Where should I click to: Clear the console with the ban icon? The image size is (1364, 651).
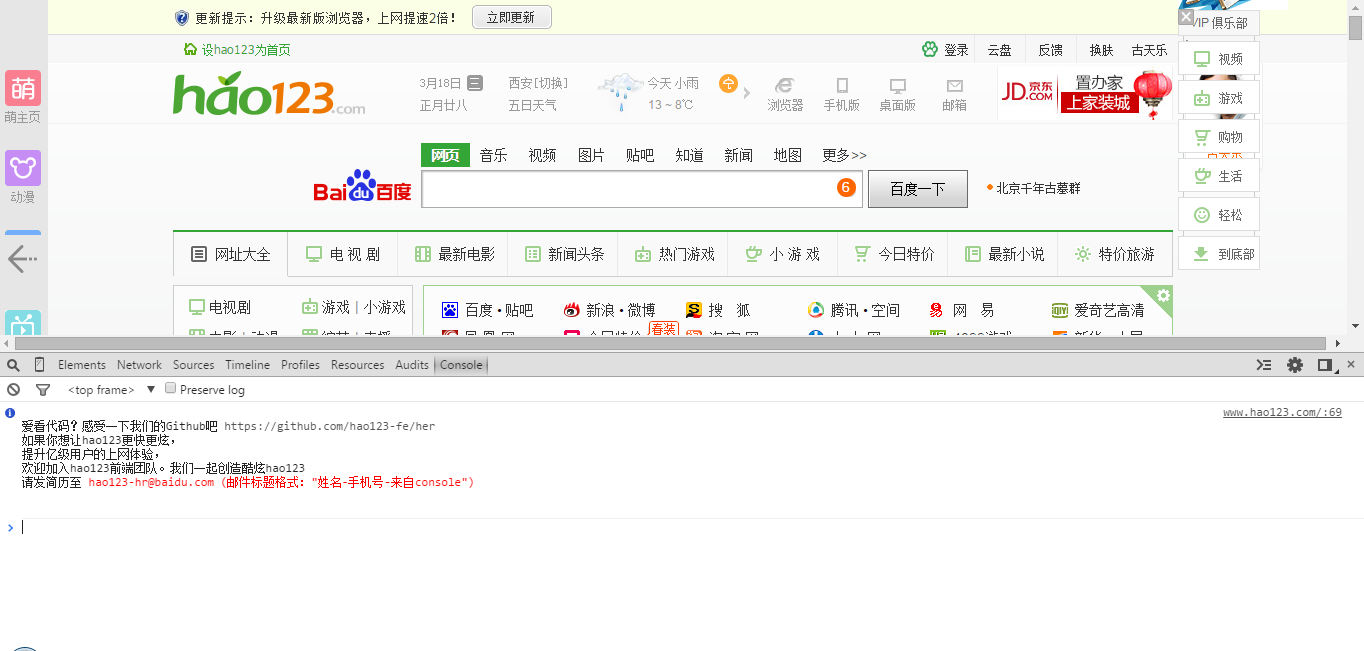[x=13, y=390]
